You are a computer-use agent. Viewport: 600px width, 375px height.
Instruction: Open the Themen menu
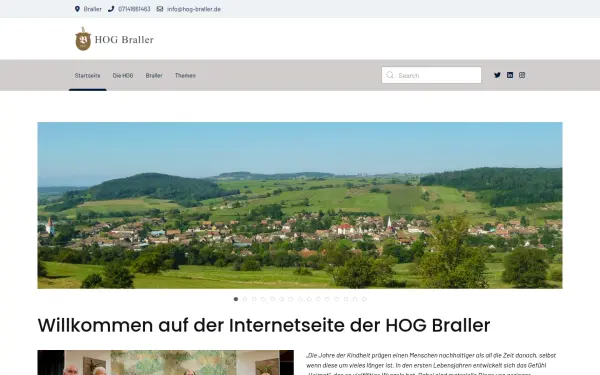pos(185,75)
